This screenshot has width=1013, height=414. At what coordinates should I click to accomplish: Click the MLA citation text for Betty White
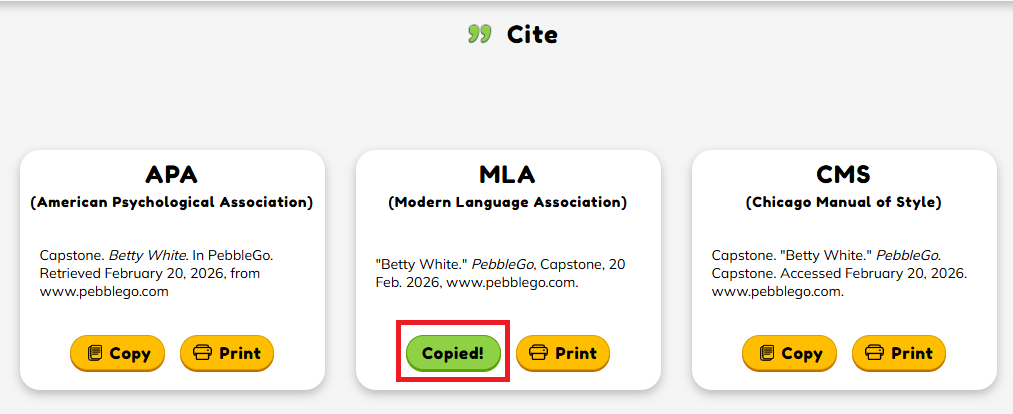pos(500,273)
